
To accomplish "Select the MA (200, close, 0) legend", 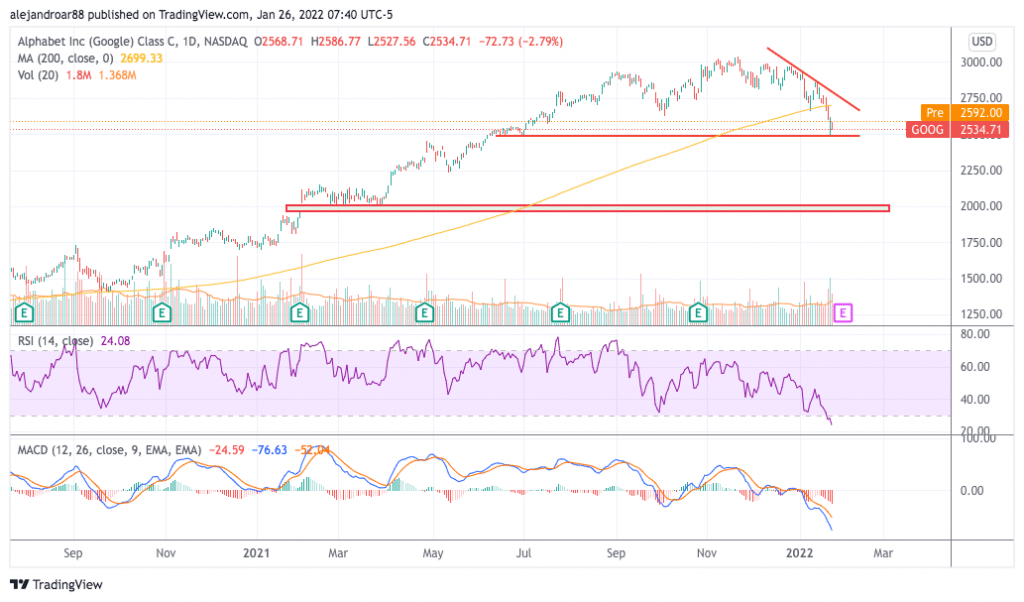I will 65,58.
